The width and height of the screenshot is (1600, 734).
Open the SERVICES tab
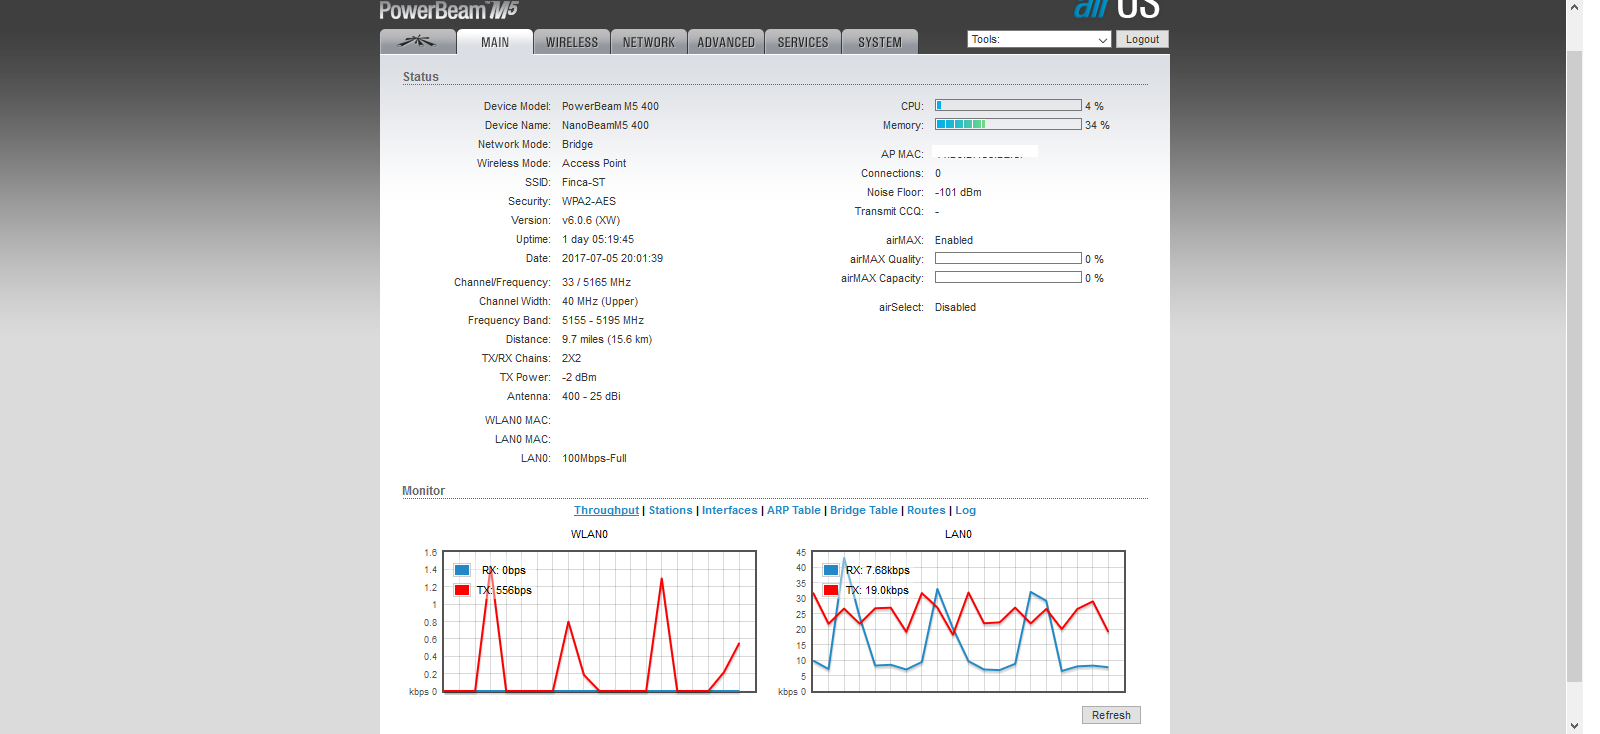(x=803, y=42)
